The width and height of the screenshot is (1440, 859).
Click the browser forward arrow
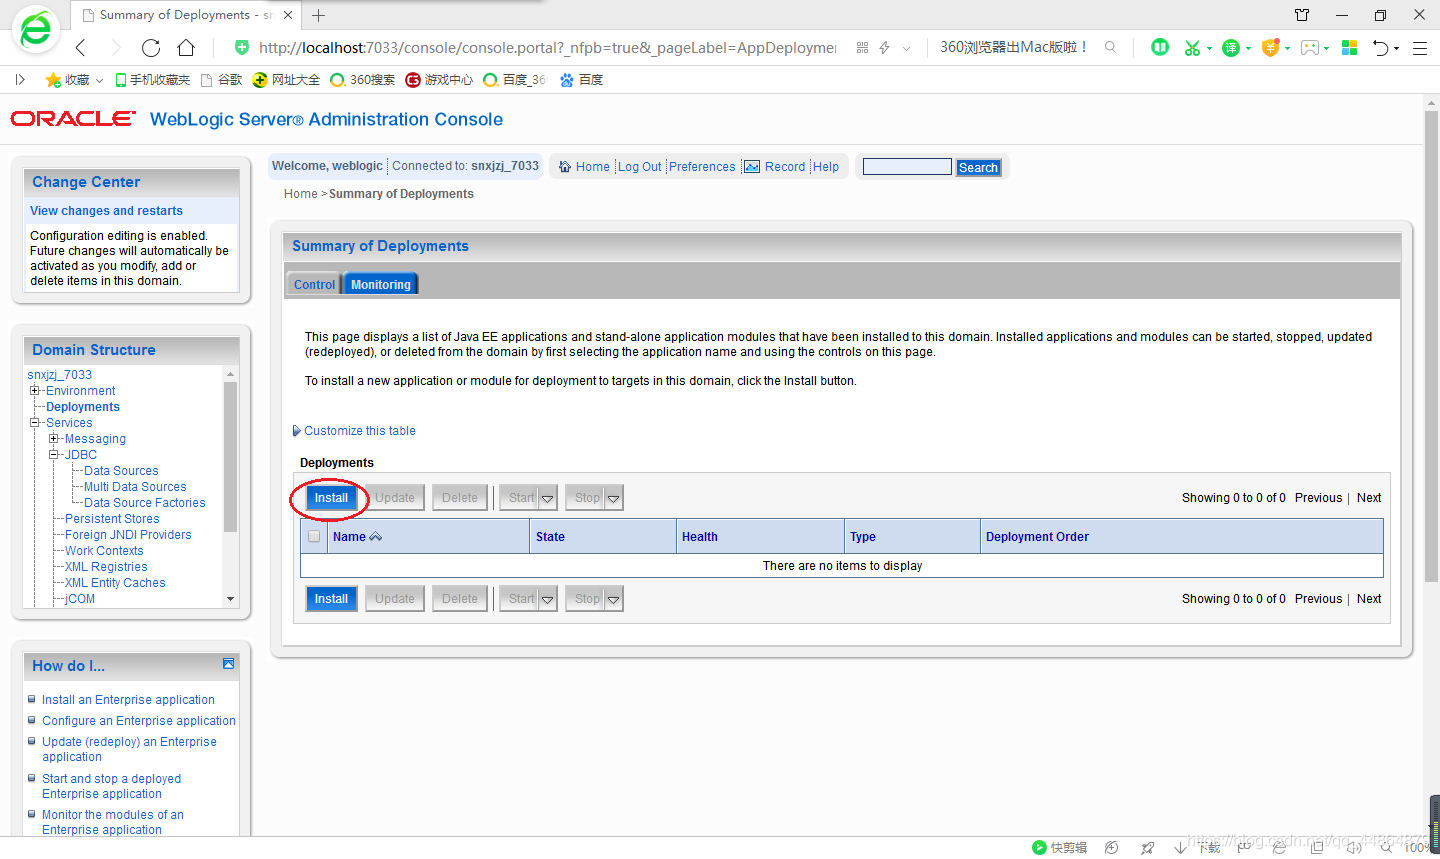(115, 47)
